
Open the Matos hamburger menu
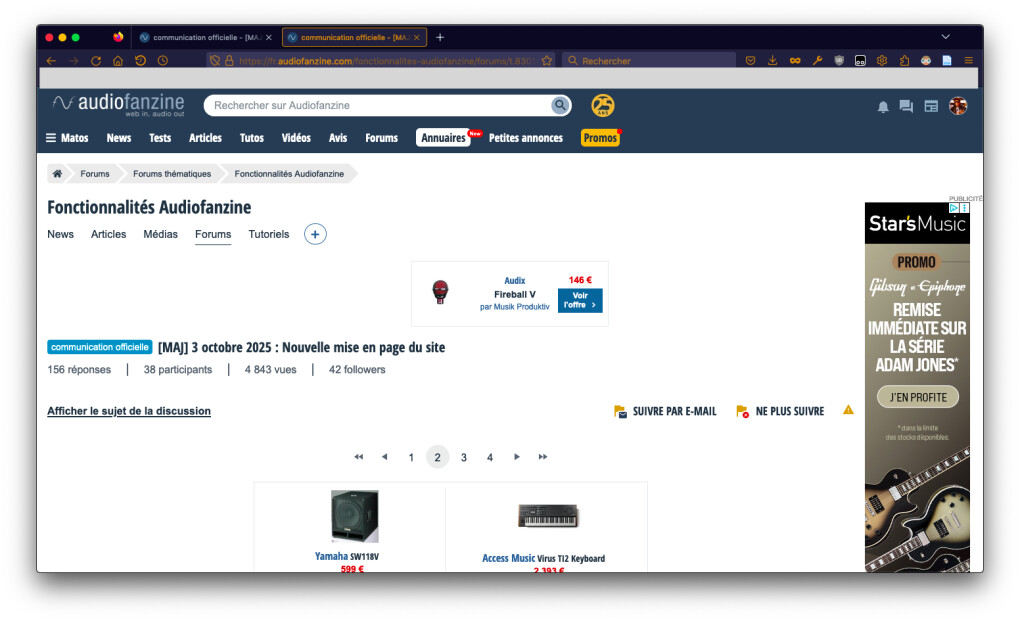[67, 138]
